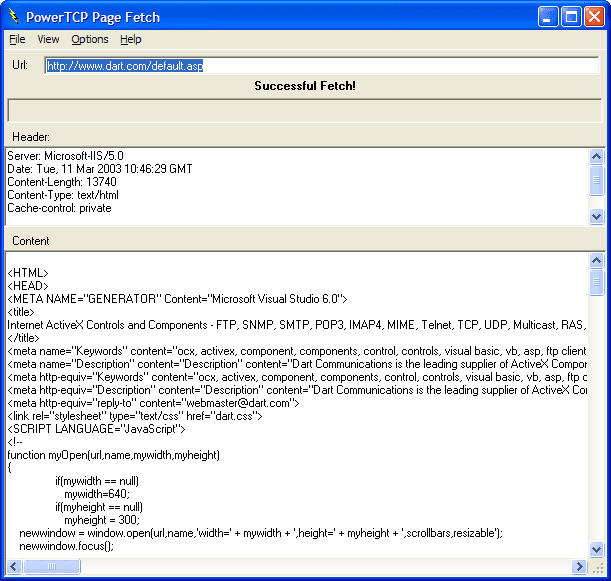Click the 'Content' section label
The height and width of the screenshot is (581, 611).
point(31,241)
